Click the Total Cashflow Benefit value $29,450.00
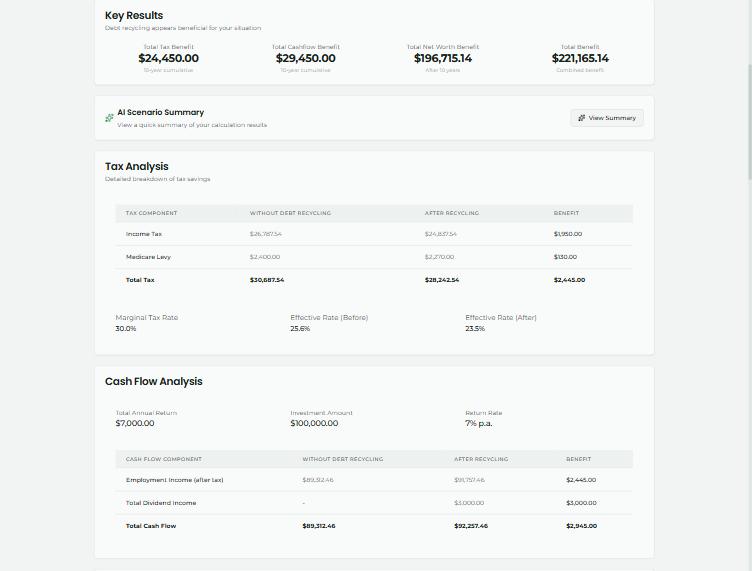 306,58
